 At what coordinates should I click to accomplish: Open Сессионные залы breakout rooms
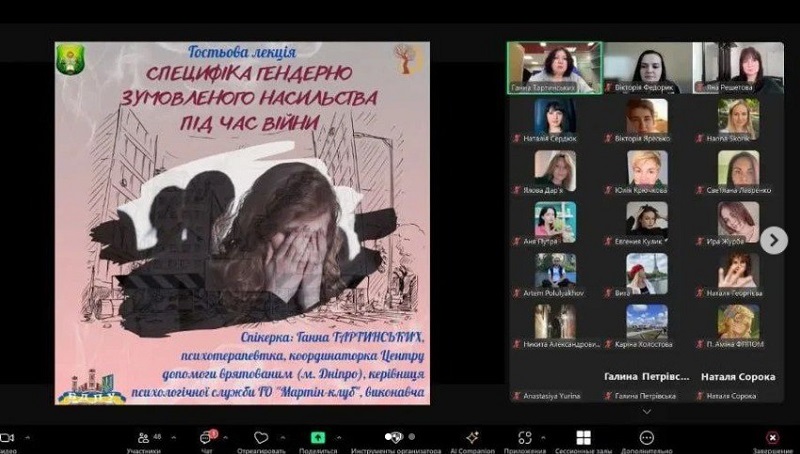pyautogui.click(x=583, y=438)
